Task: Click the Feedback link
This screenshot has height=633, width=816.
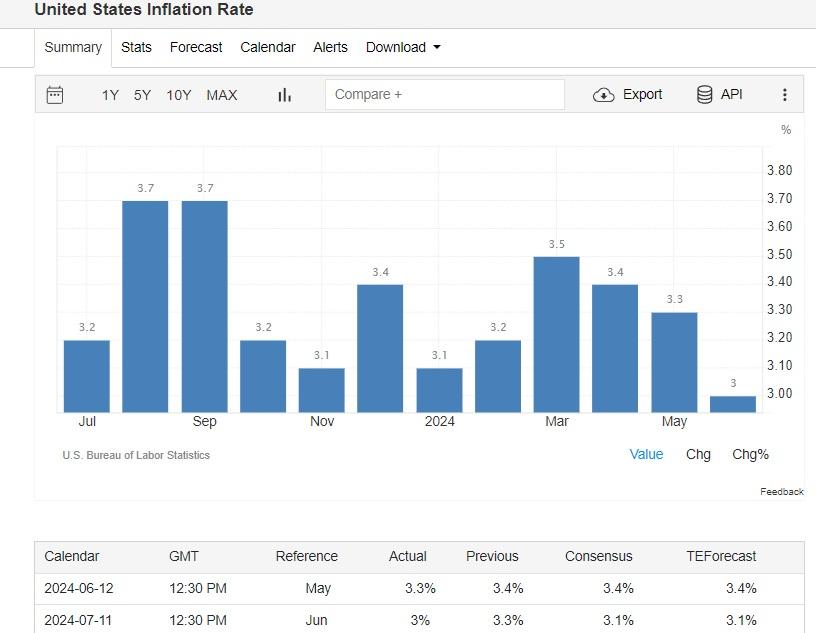Action: [x=781, y=491]
